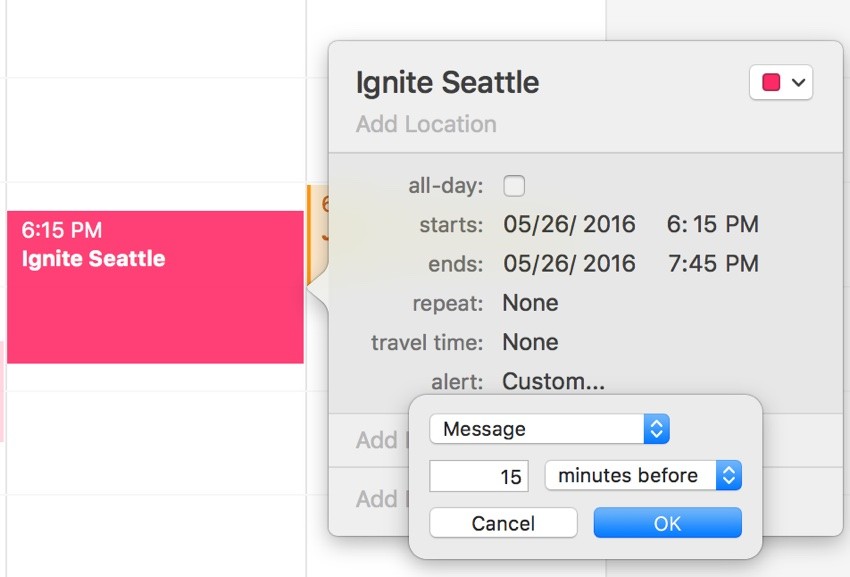The width and height of the screenshot is (850, 577).
Task: Confirm custom alert with OK
Action: tap(667, 523)
